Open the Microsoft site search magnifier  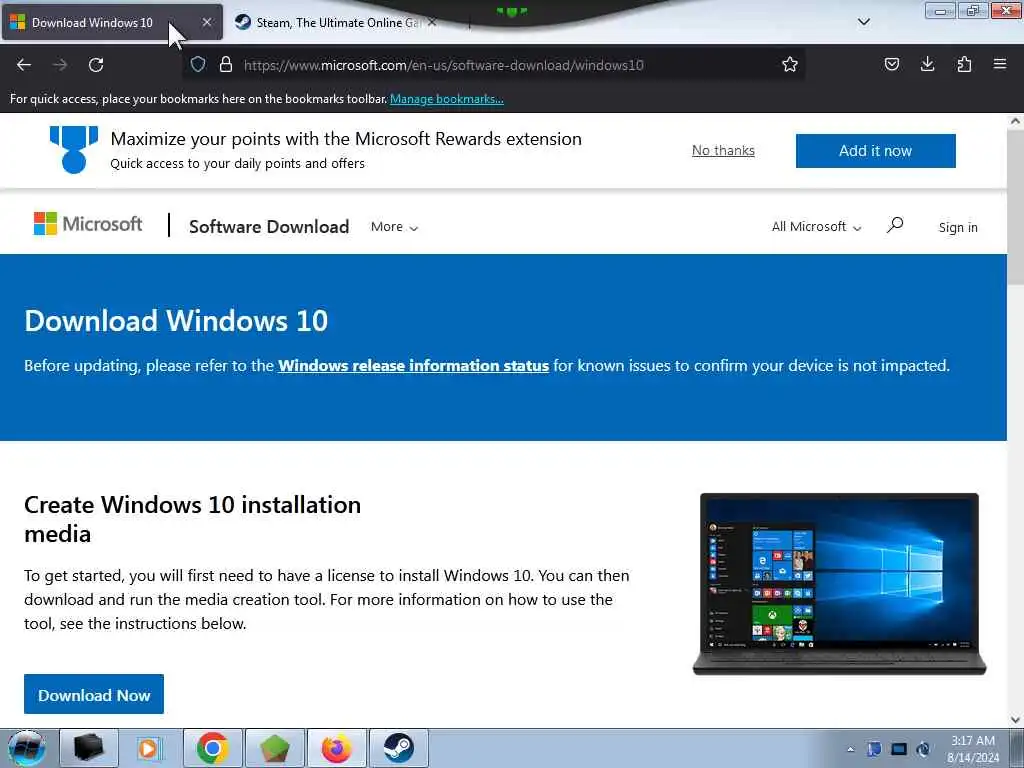click(x=895, y=226)
